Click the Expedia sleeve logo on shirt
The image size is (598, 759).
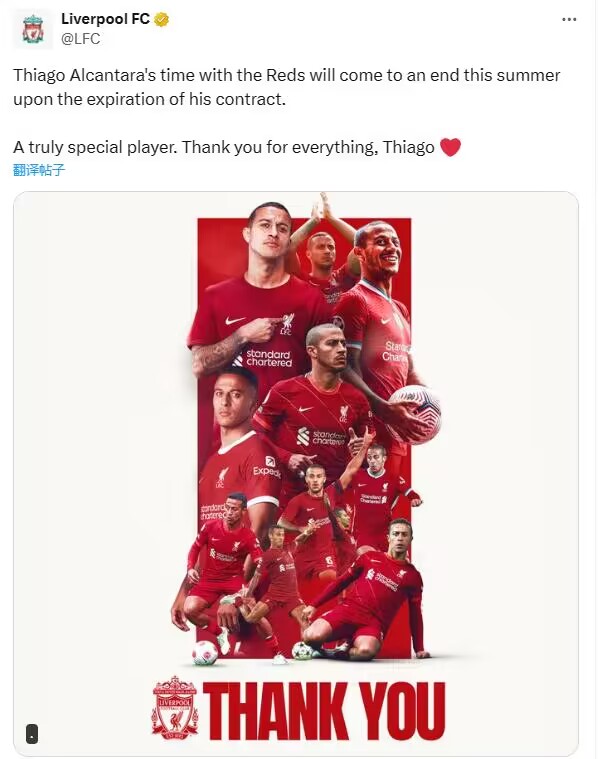point(267,468)
